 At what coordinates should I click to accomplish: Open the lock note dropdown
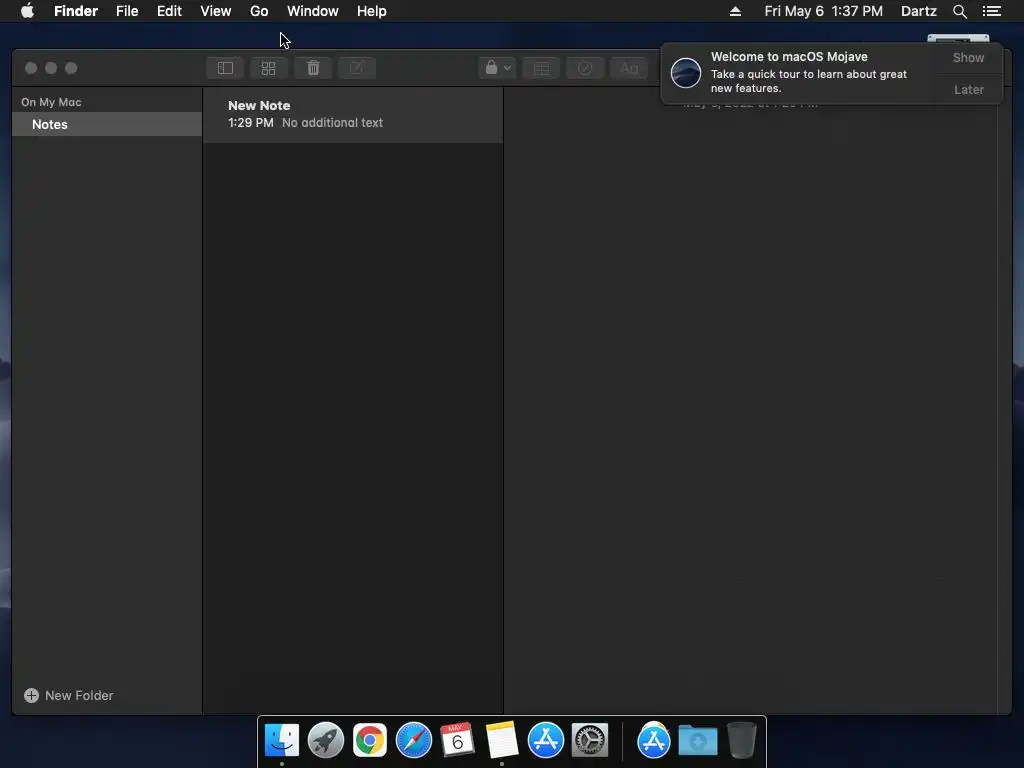(498, 68)
